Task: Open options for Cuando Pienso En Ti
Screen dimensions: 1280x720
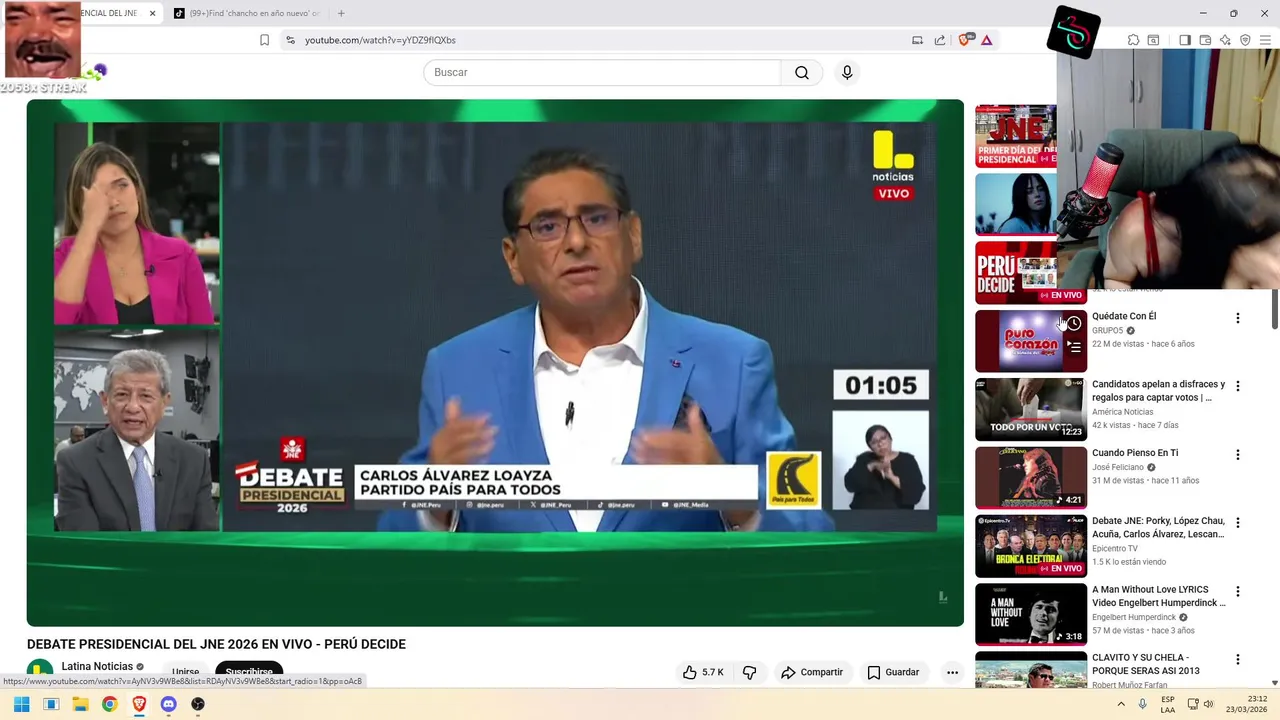Action: pos(1237,455)
